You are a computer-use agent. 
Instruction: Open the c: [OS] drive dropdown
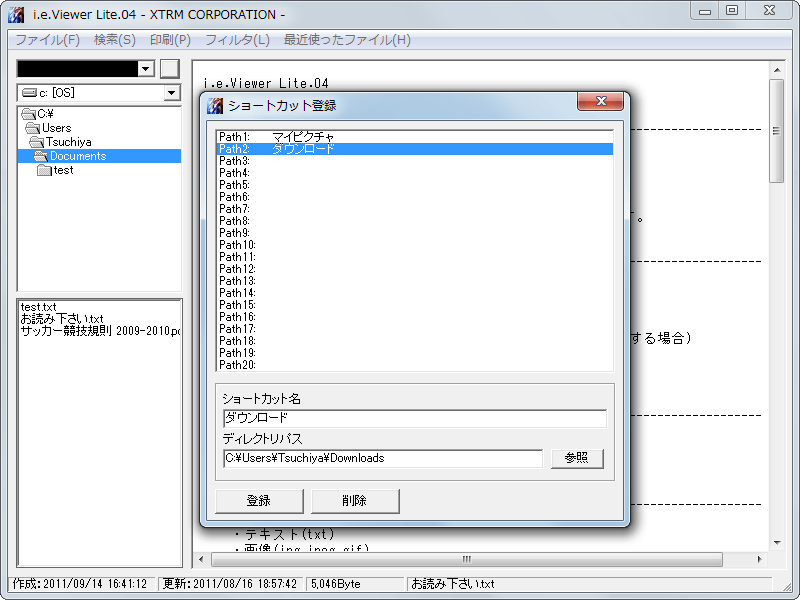click(x=171, y=93)
